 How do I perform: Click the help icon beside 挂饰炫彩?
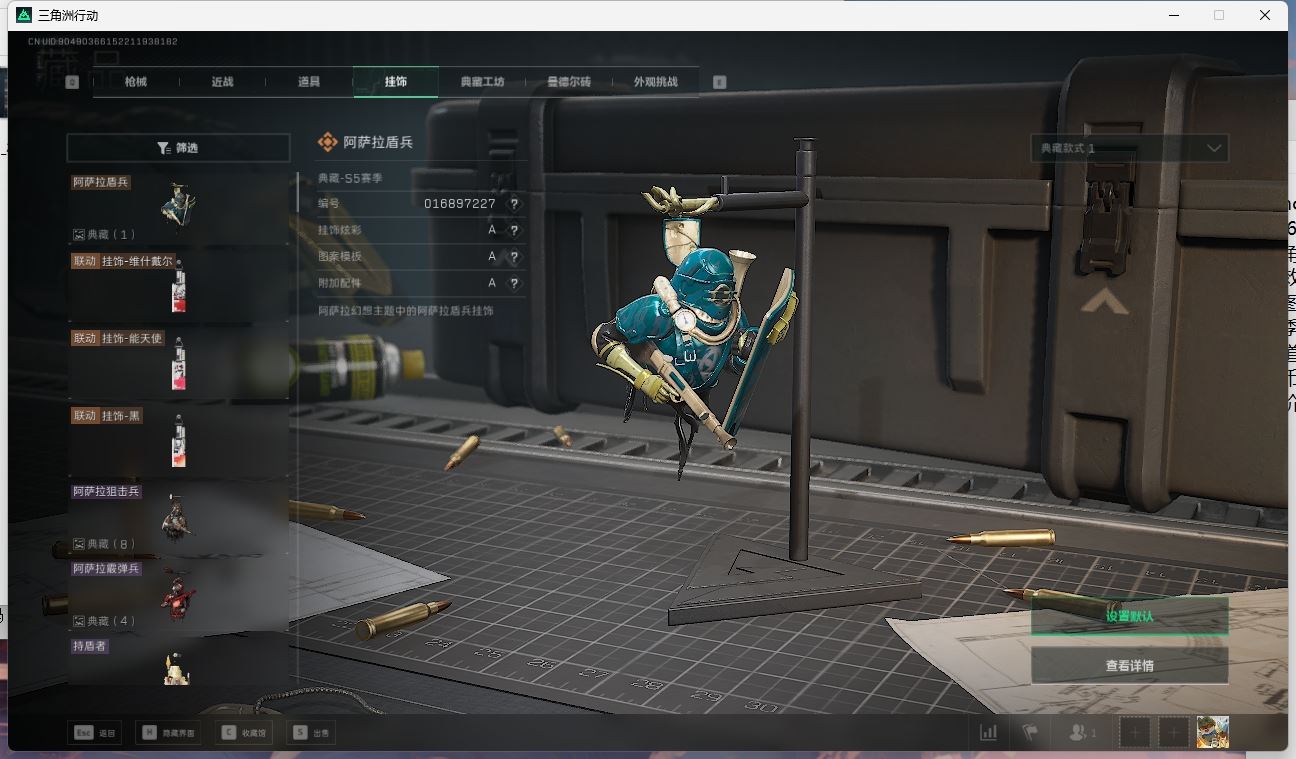pos(514,230)
